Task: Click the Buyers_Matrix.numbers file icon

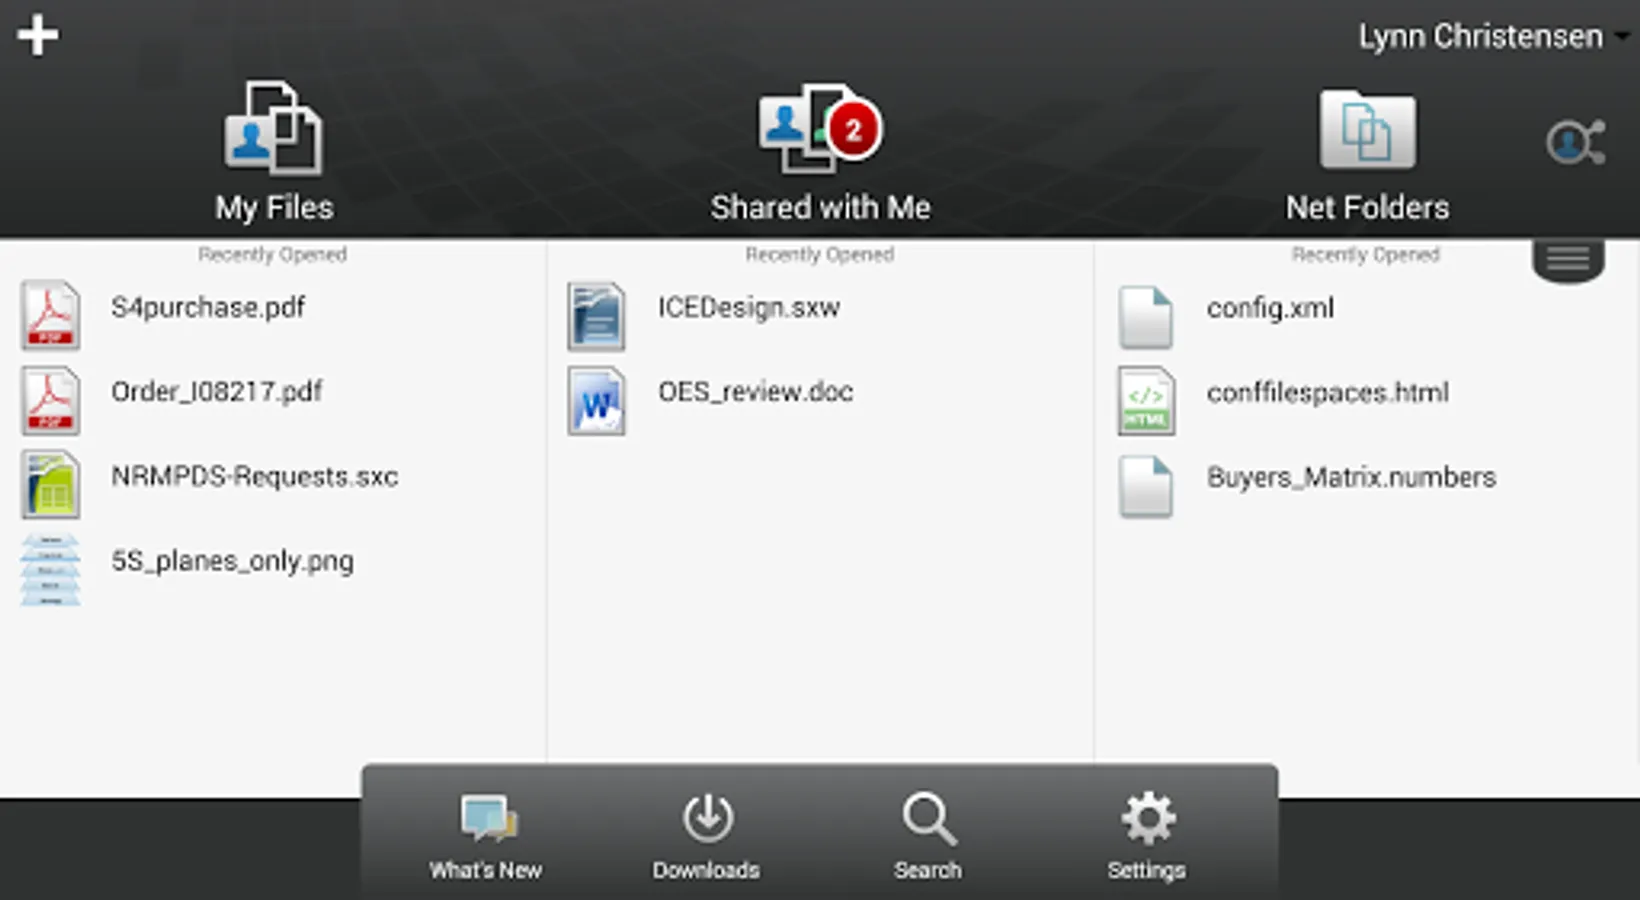Action: pyautogui.click(x=1146, y=486)
